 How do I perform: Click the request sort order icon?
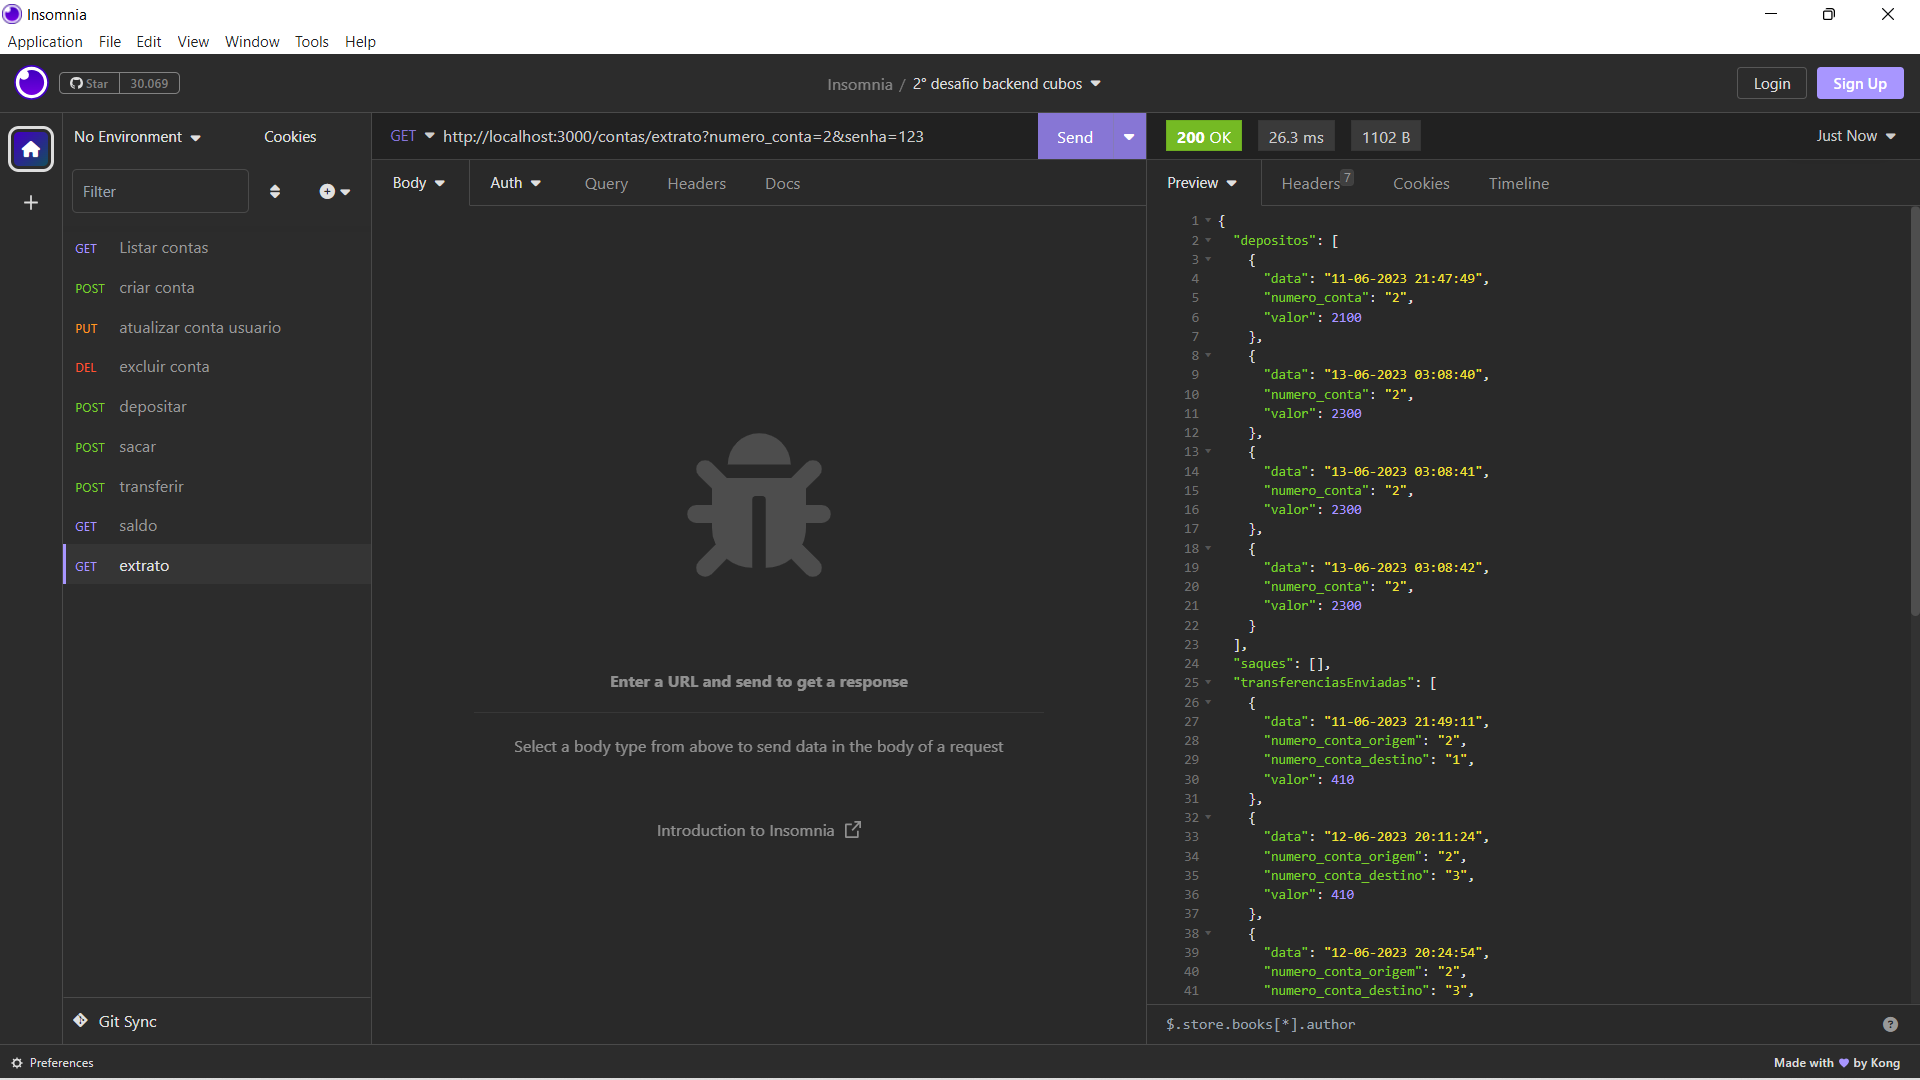[x=275, y=191]
